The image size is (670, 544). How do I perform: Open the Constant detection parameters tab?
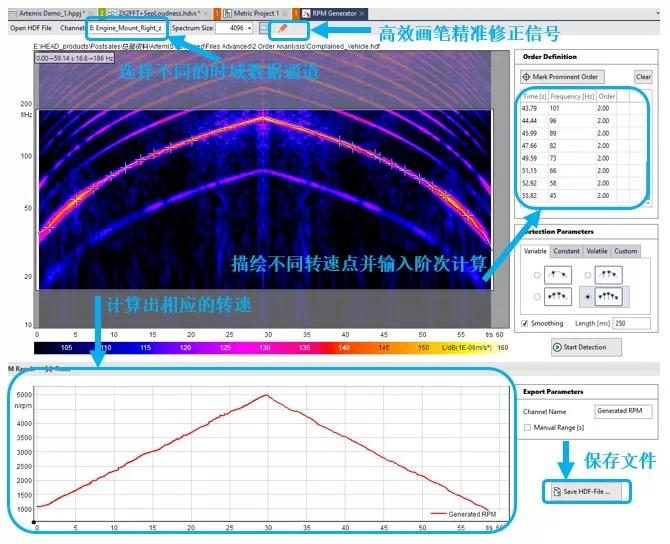point(565,251)
